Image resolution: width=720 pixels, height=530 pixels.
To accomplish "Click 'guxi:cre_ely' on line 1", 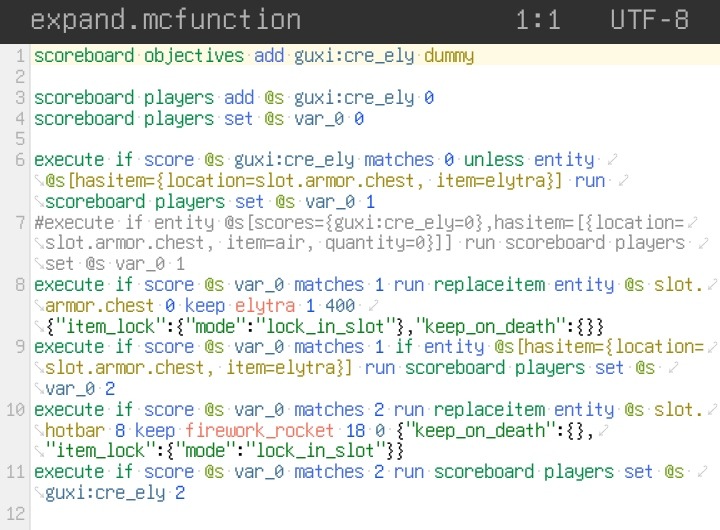I will 354,56.
